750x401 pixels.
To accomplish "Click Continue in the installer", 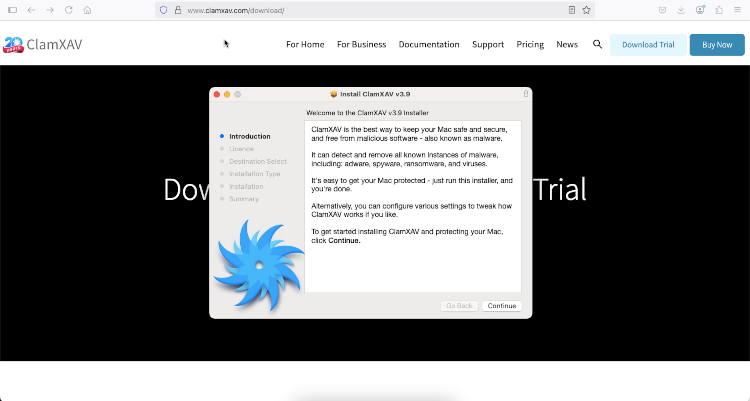I will [x=502, y=306].
